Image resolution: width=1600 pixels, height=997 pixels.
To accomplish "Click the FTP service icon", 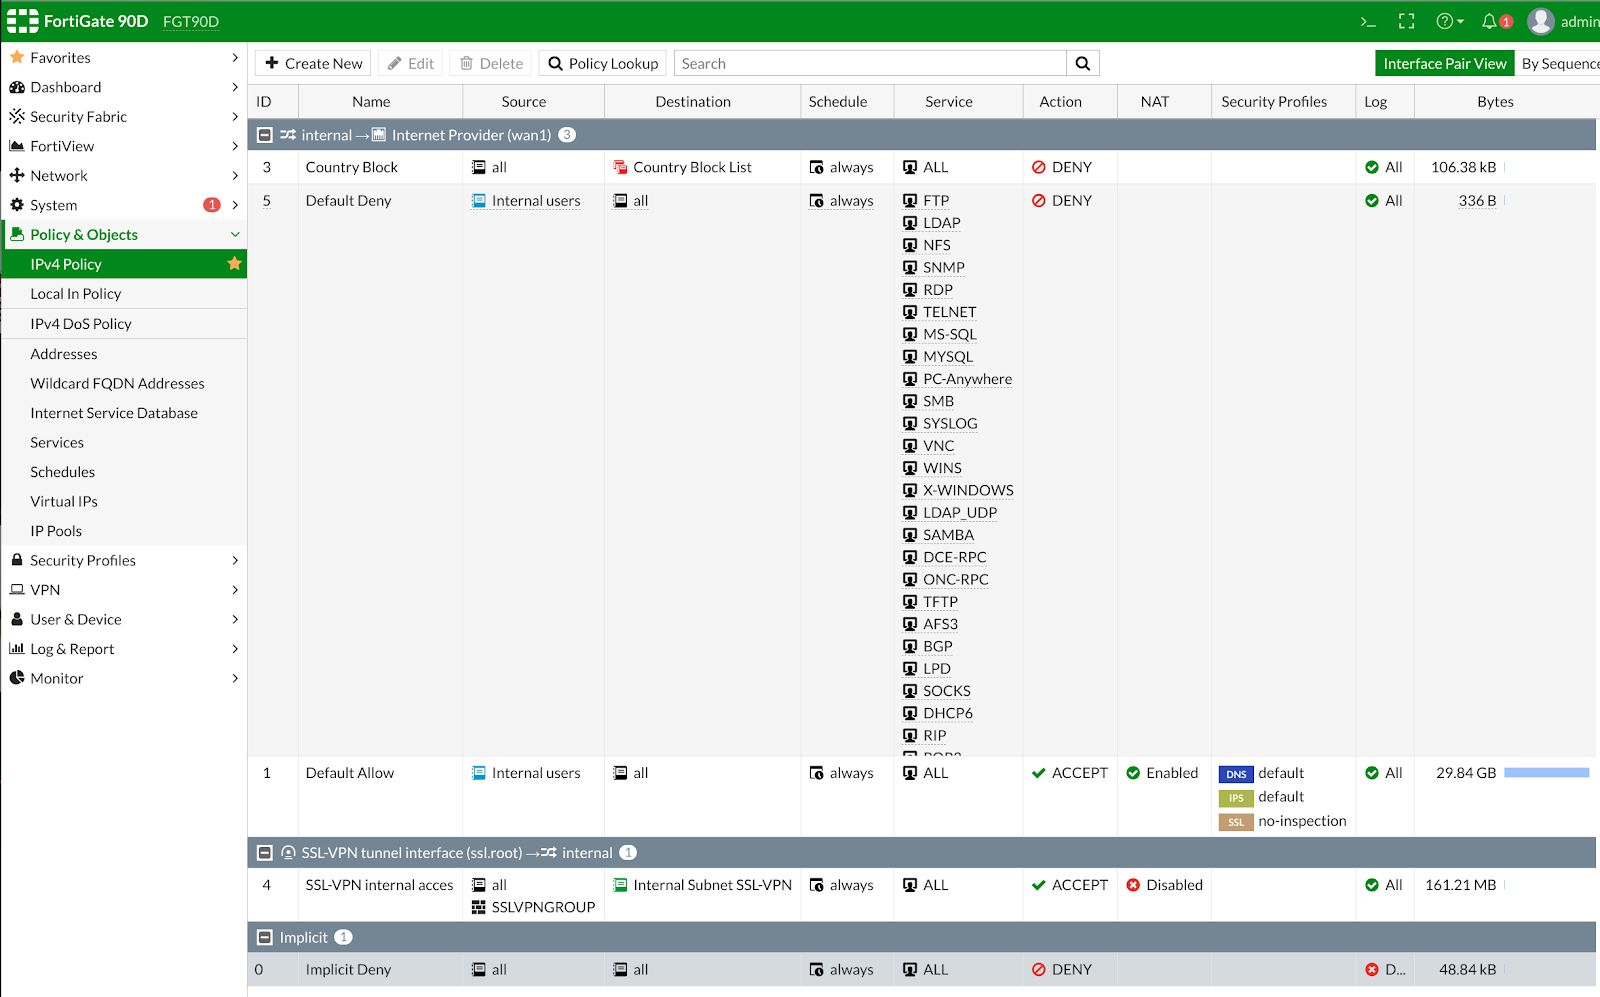I will 910,200.
